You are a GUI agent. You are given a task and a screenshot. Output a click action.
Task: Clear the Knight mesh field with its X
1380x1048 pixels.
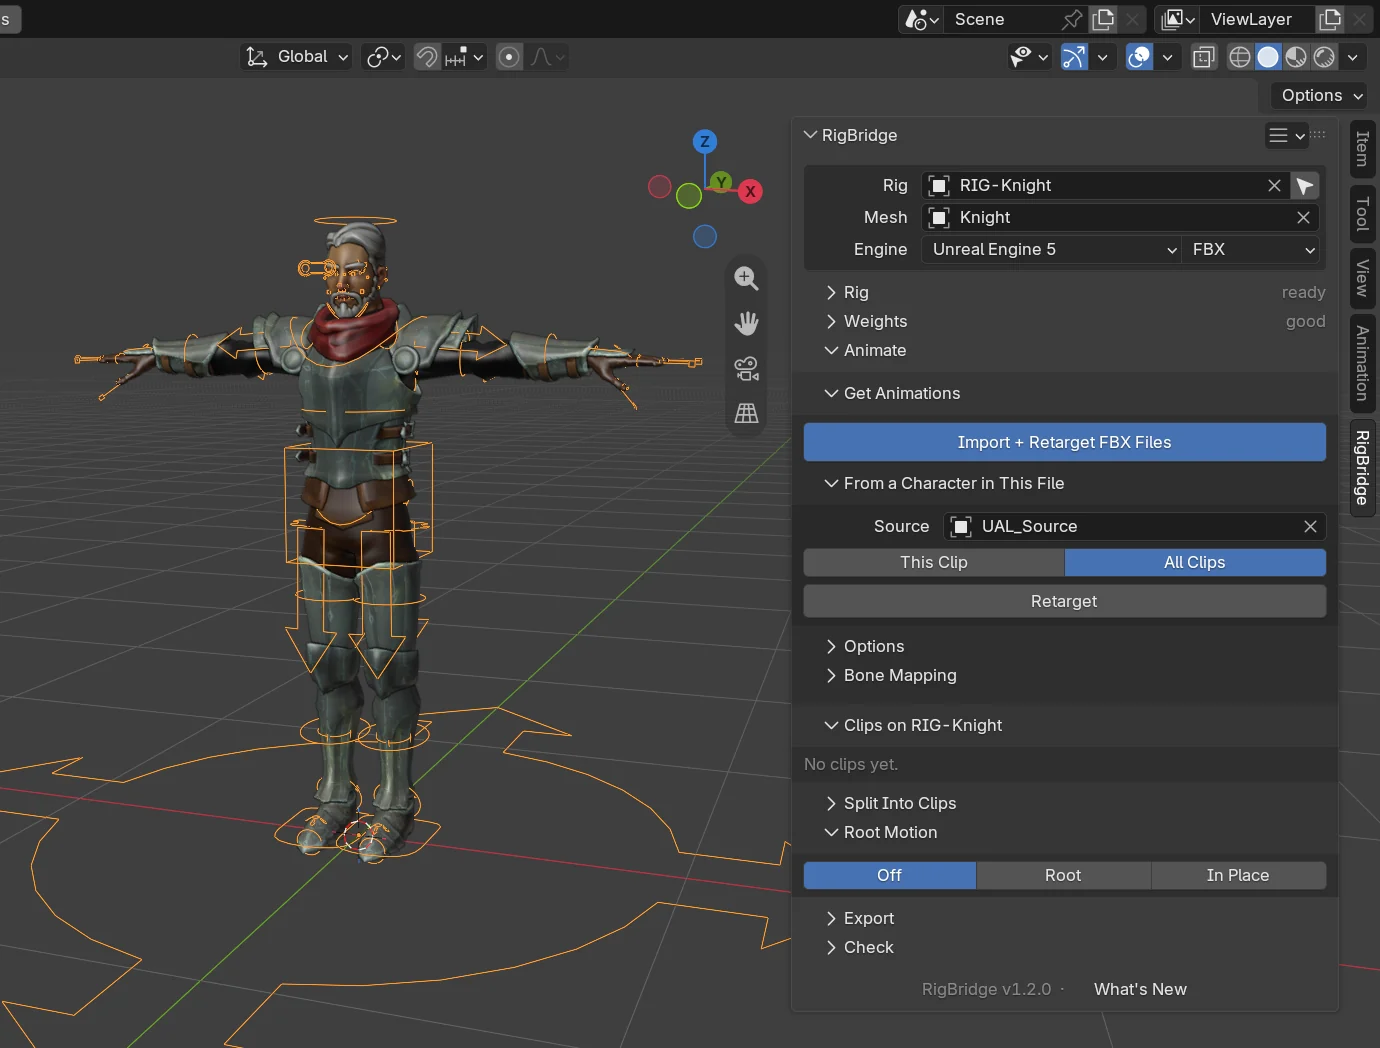pos(1303,217)
